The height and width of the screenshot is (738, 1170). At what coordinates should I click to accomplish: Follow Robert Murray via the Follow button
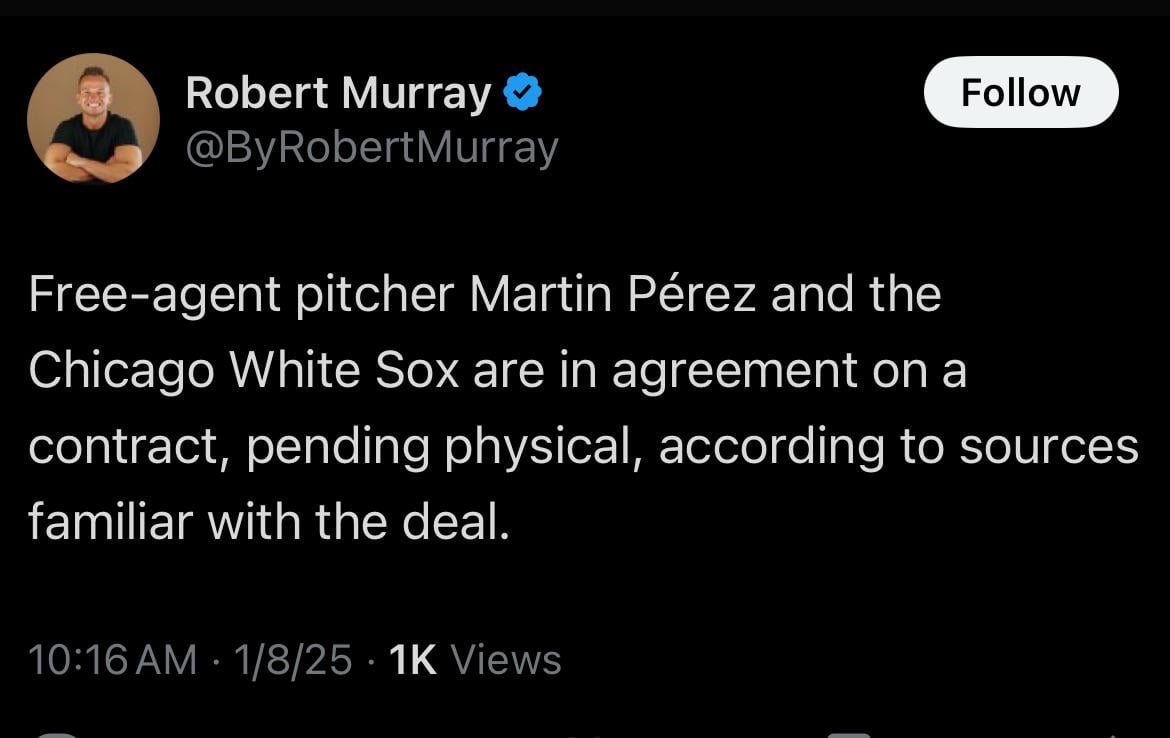click(1020, 91)
